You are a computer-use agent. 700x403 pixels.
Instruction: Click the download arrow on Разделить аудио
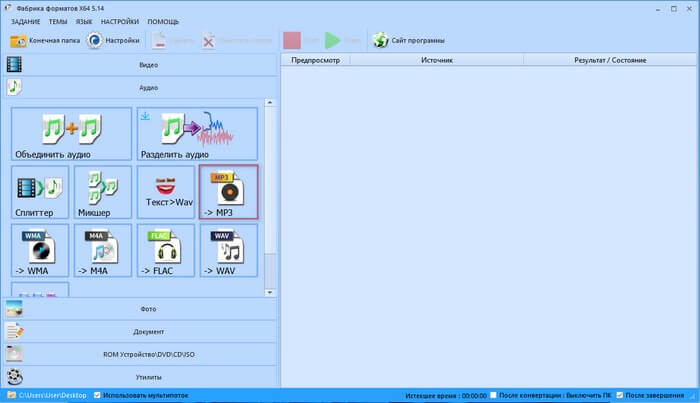click(x=145, y=116)
